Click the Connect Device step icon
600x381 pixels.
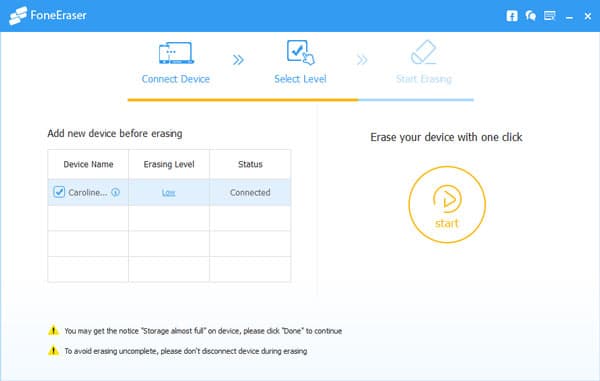(176, 53)
